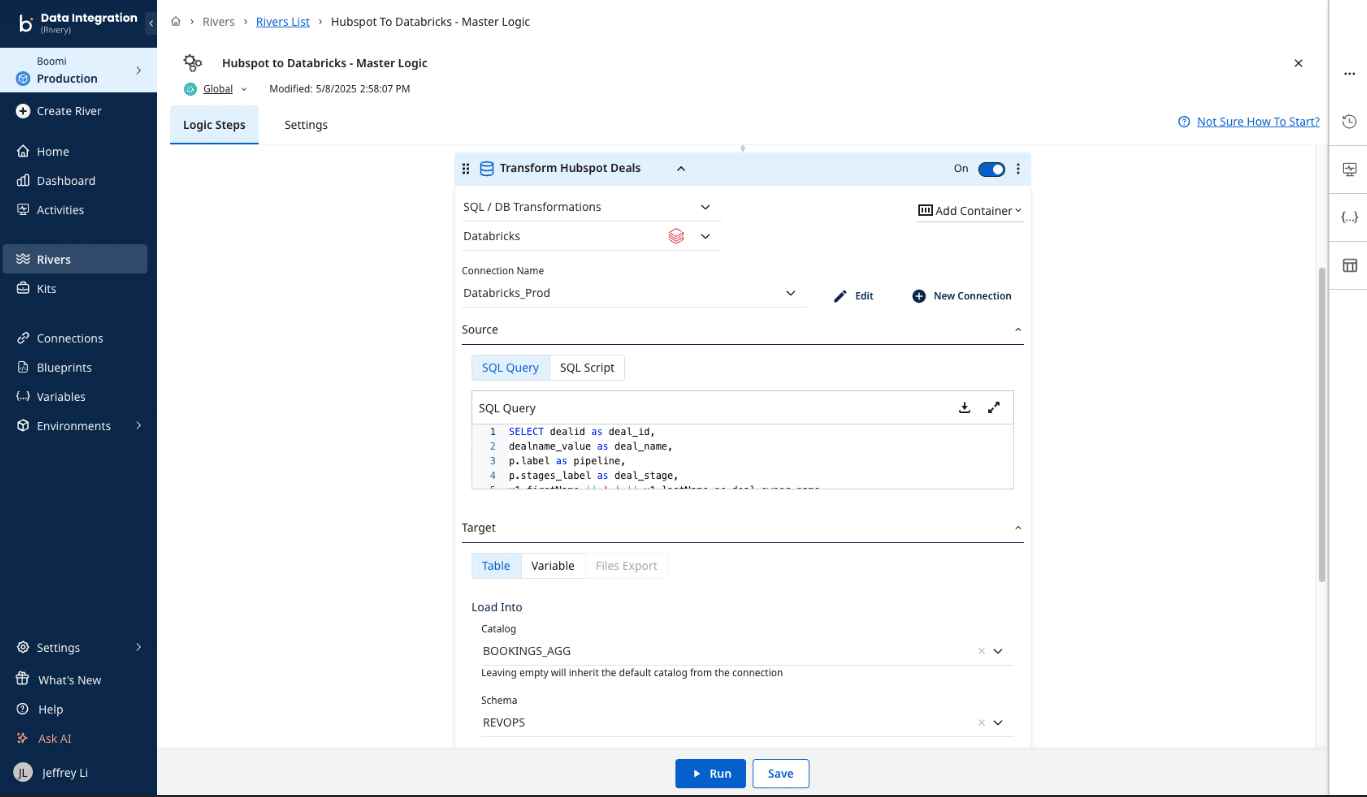Download the SQL Query
The image size is (1367, 797).
pos(964,408)
